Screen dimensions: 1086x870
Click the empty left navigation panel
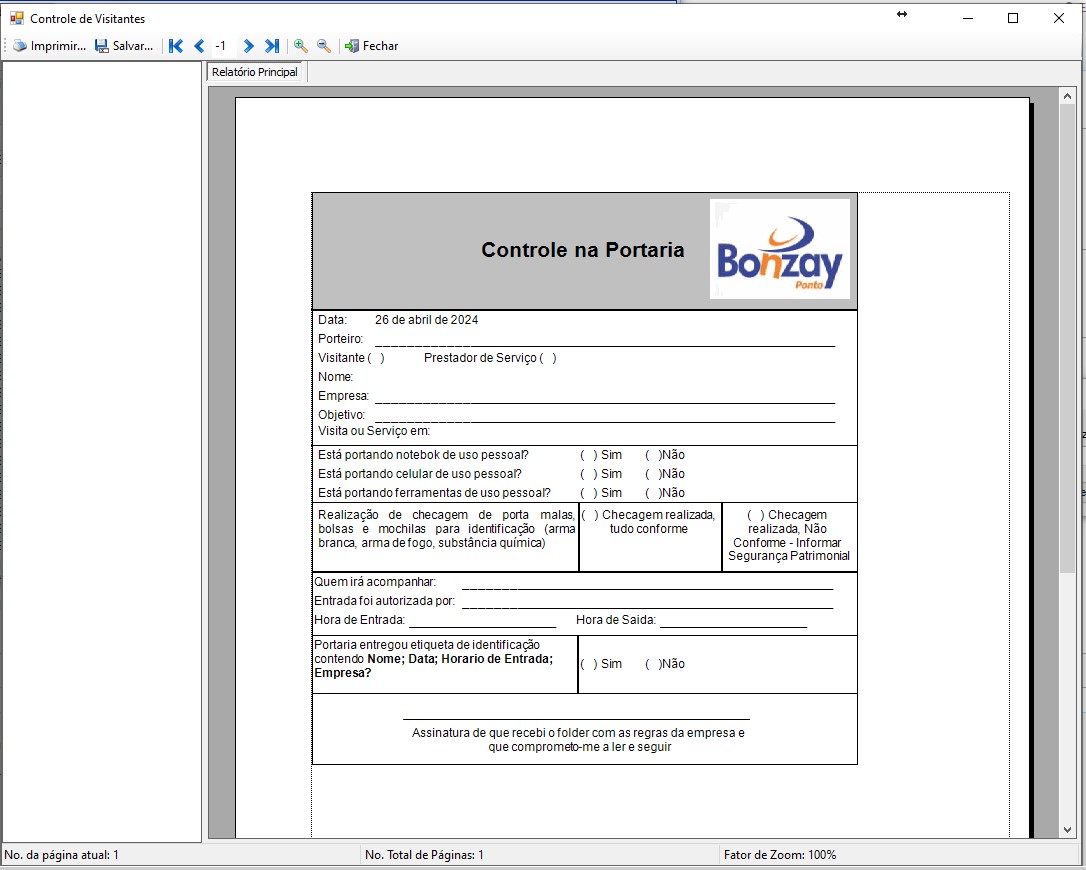[x=102, y=450]
